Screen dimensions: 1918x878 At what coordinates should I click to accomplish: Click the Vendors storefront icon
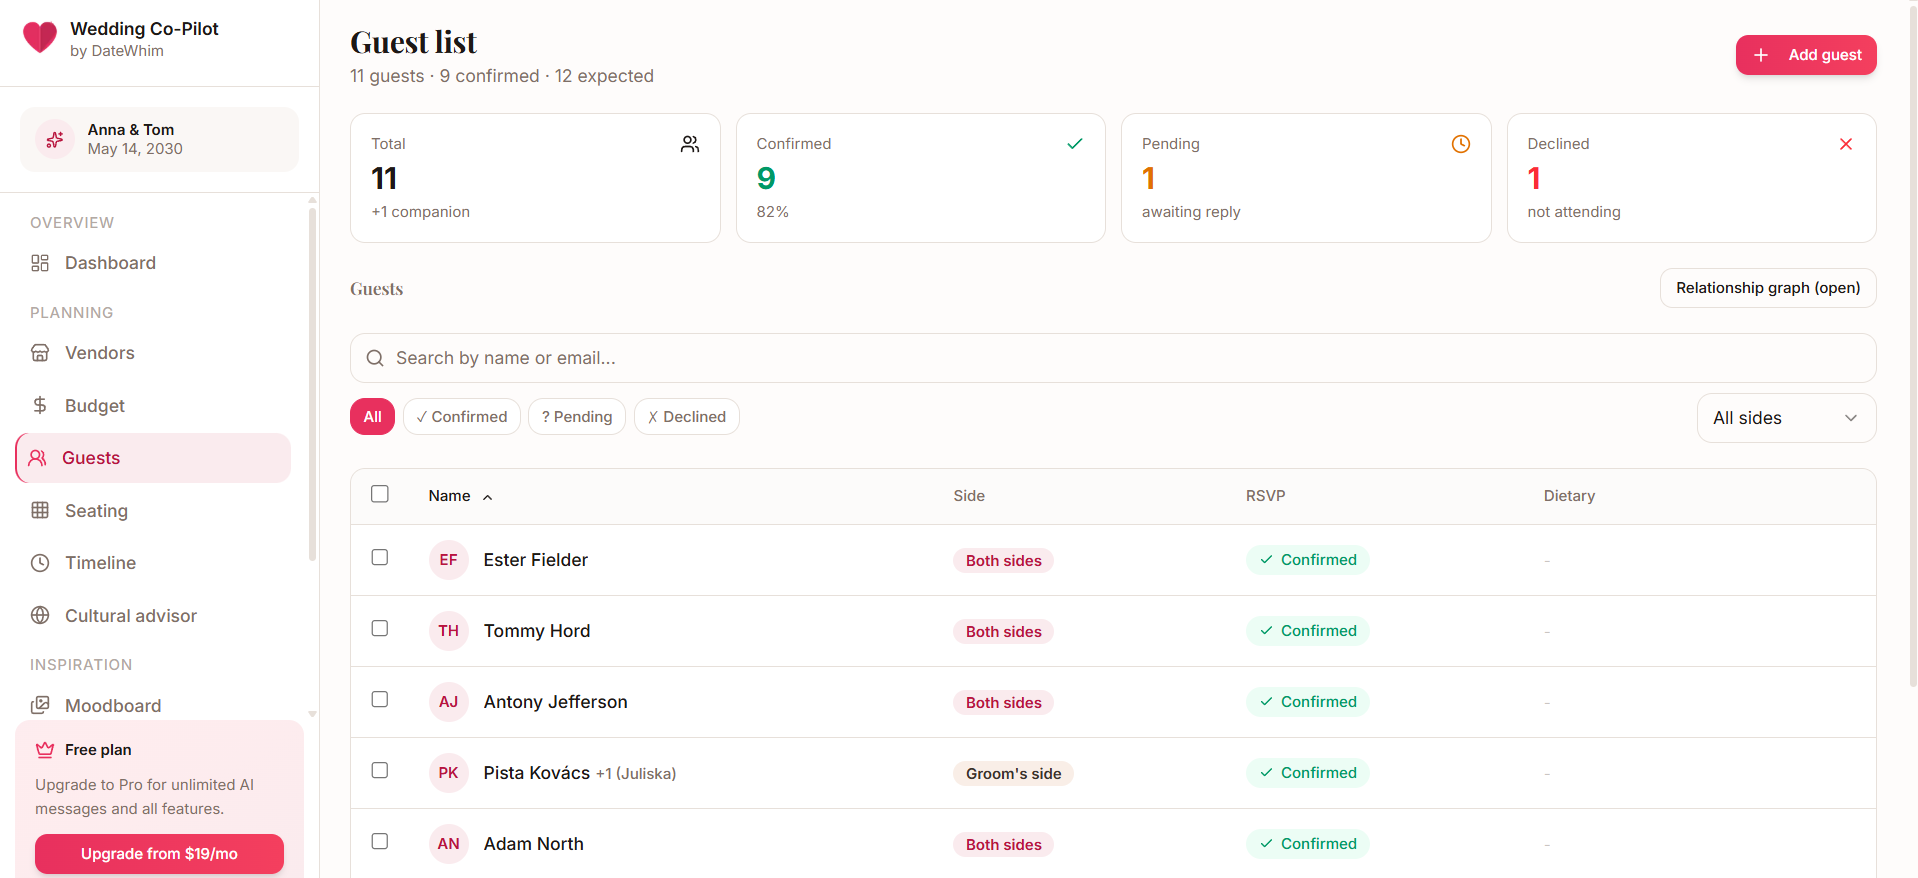(x=40, y=353)
